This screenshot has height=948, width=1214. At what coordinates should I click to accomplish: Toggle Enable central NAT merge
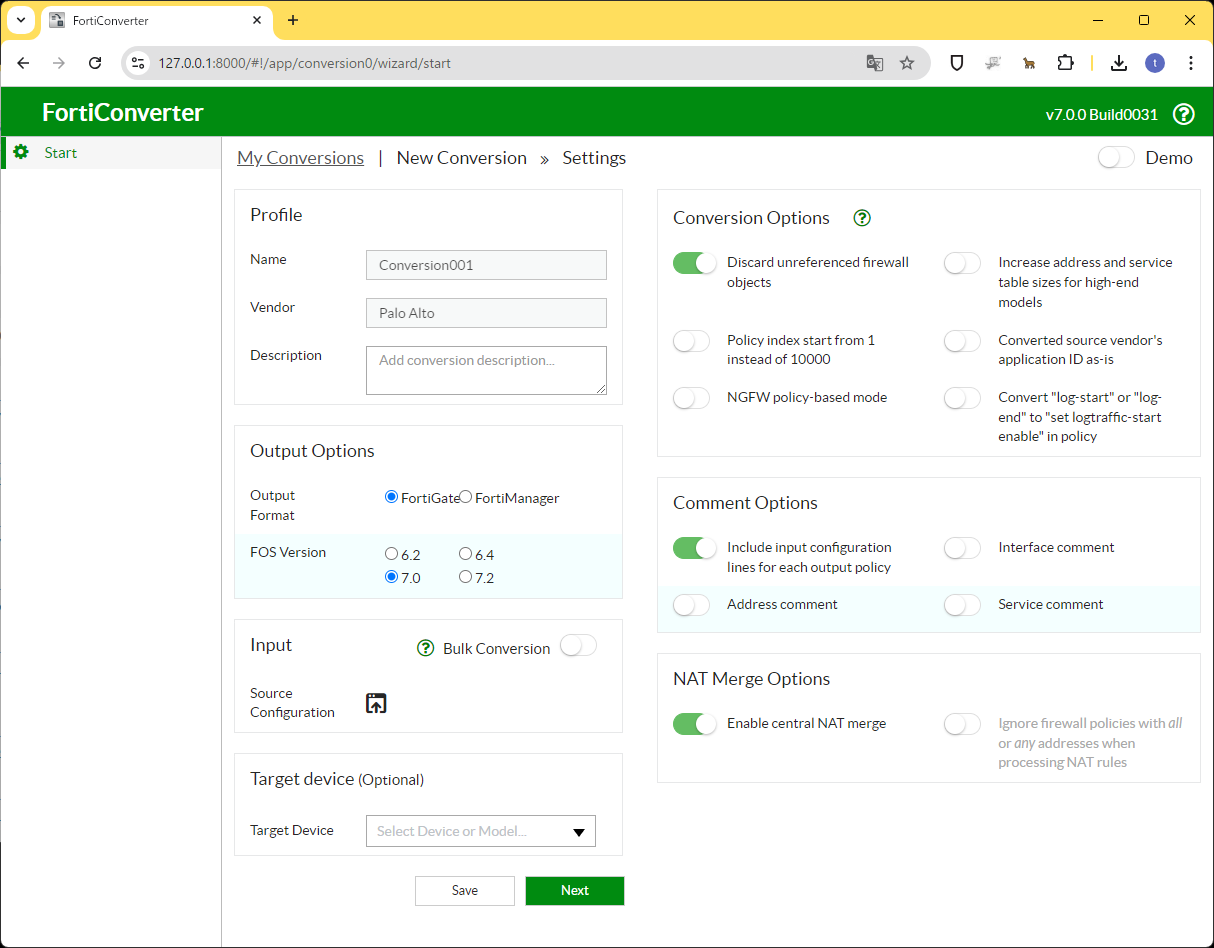694,724
